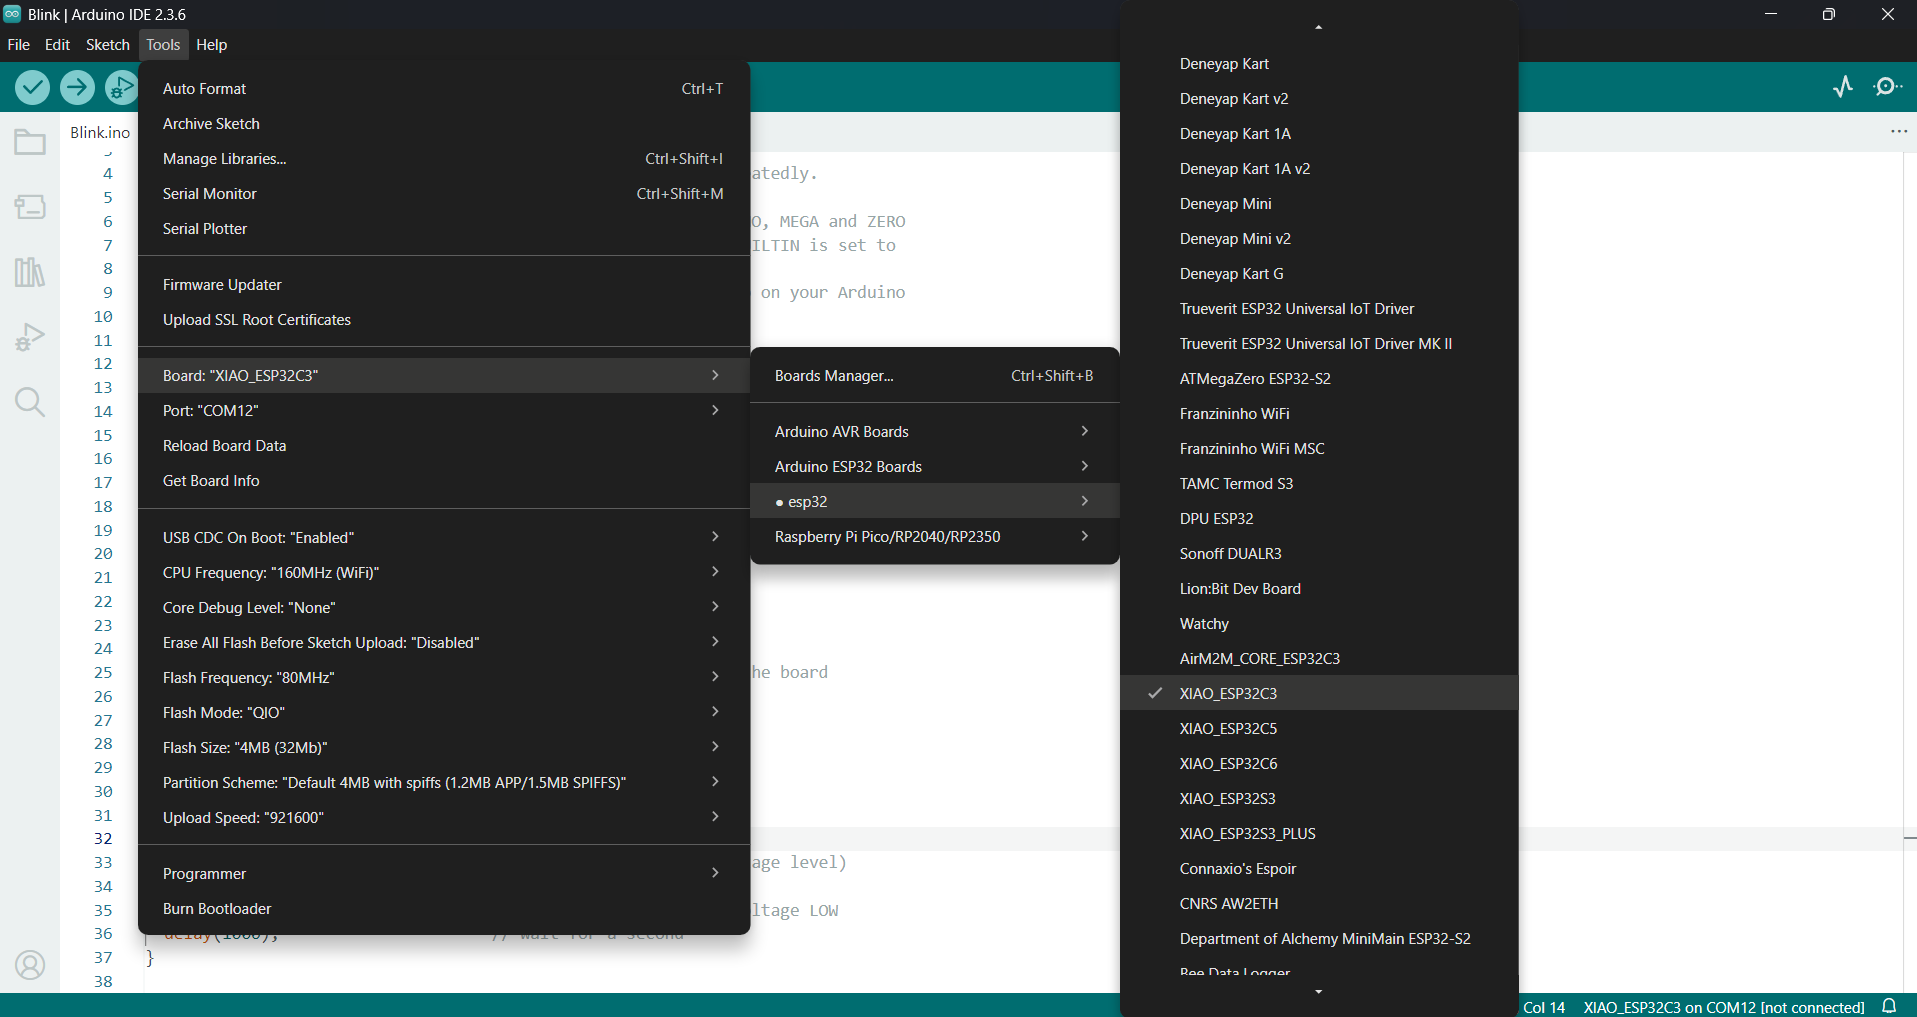1917x1017 pixels.
Task: Open Serial Plotter toolbar icon
Action: coord(1843,87)
